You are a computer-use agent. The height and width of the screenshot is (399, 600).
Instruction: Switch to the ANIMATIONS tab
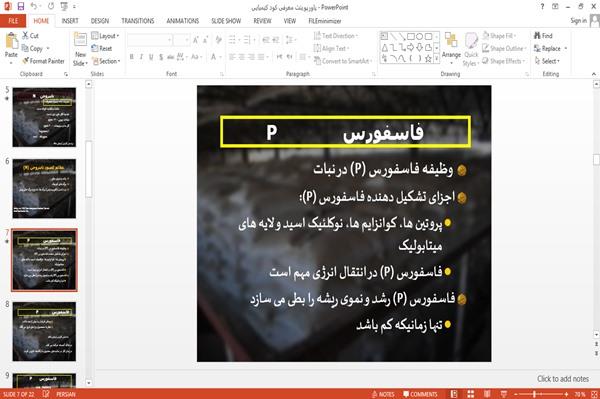click(x=183, y=21)
